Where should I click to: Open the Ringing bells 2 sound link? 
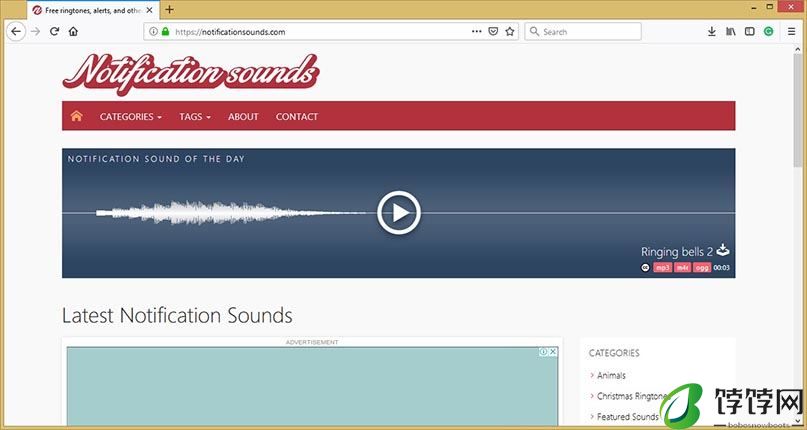[677, 252]
